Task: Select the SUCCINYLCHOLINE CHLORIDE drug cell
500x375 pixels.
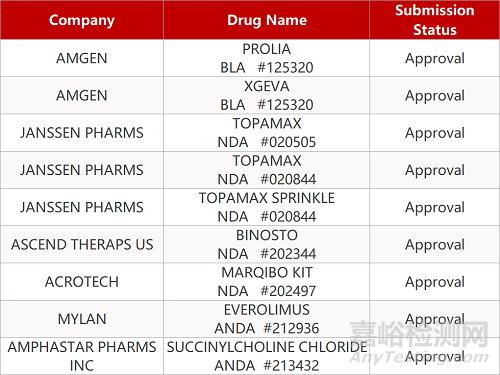Action: (x=267, y=356)
